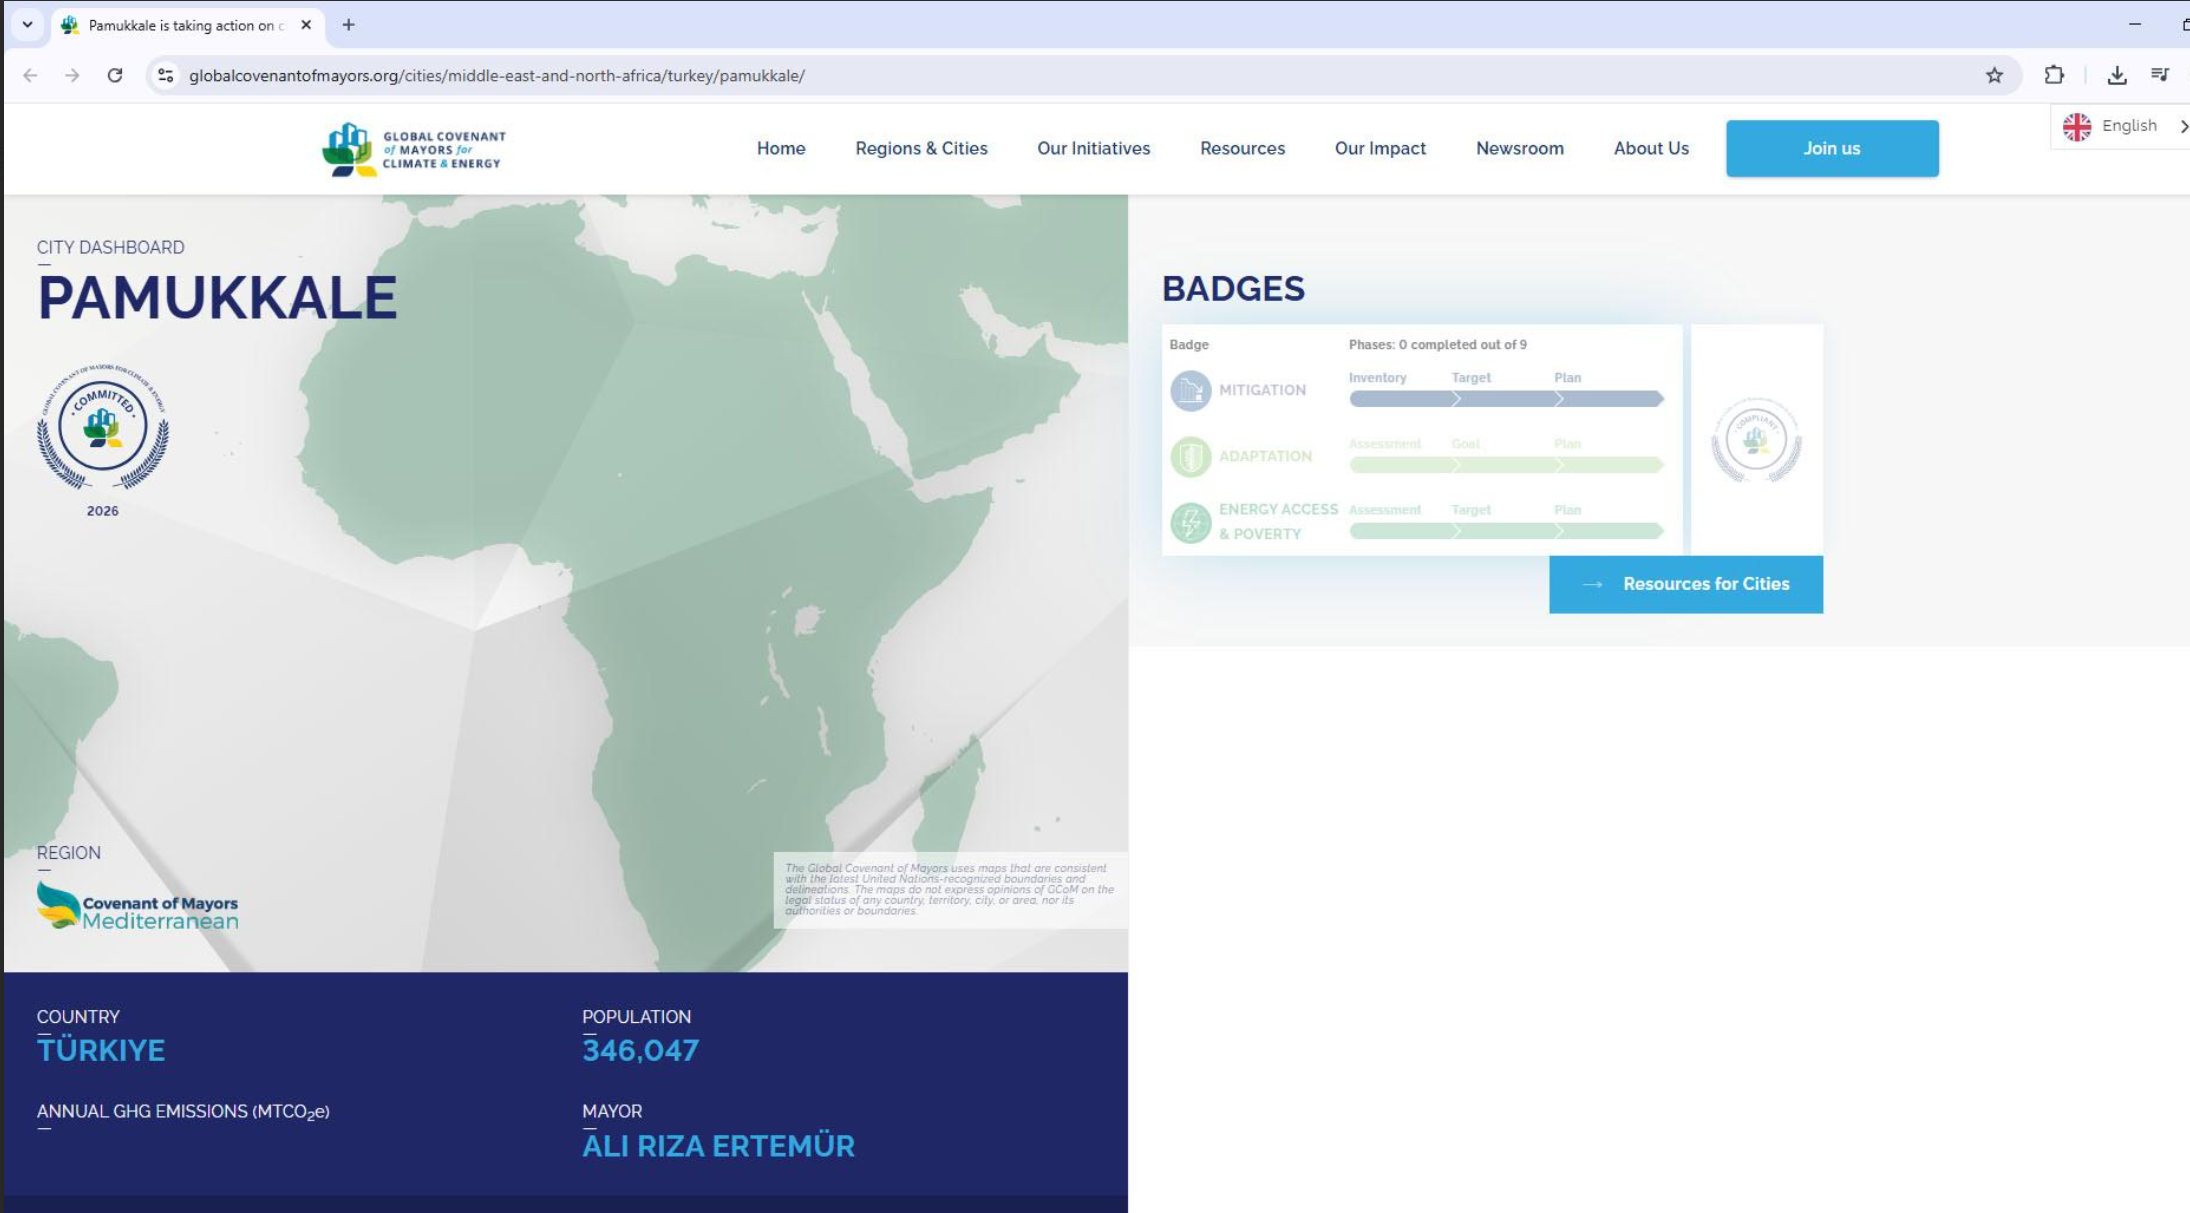This screenshot has height=1213, width=2190.
Task: Click the Adaptation shield badge icon
Action: [1190, 457]
